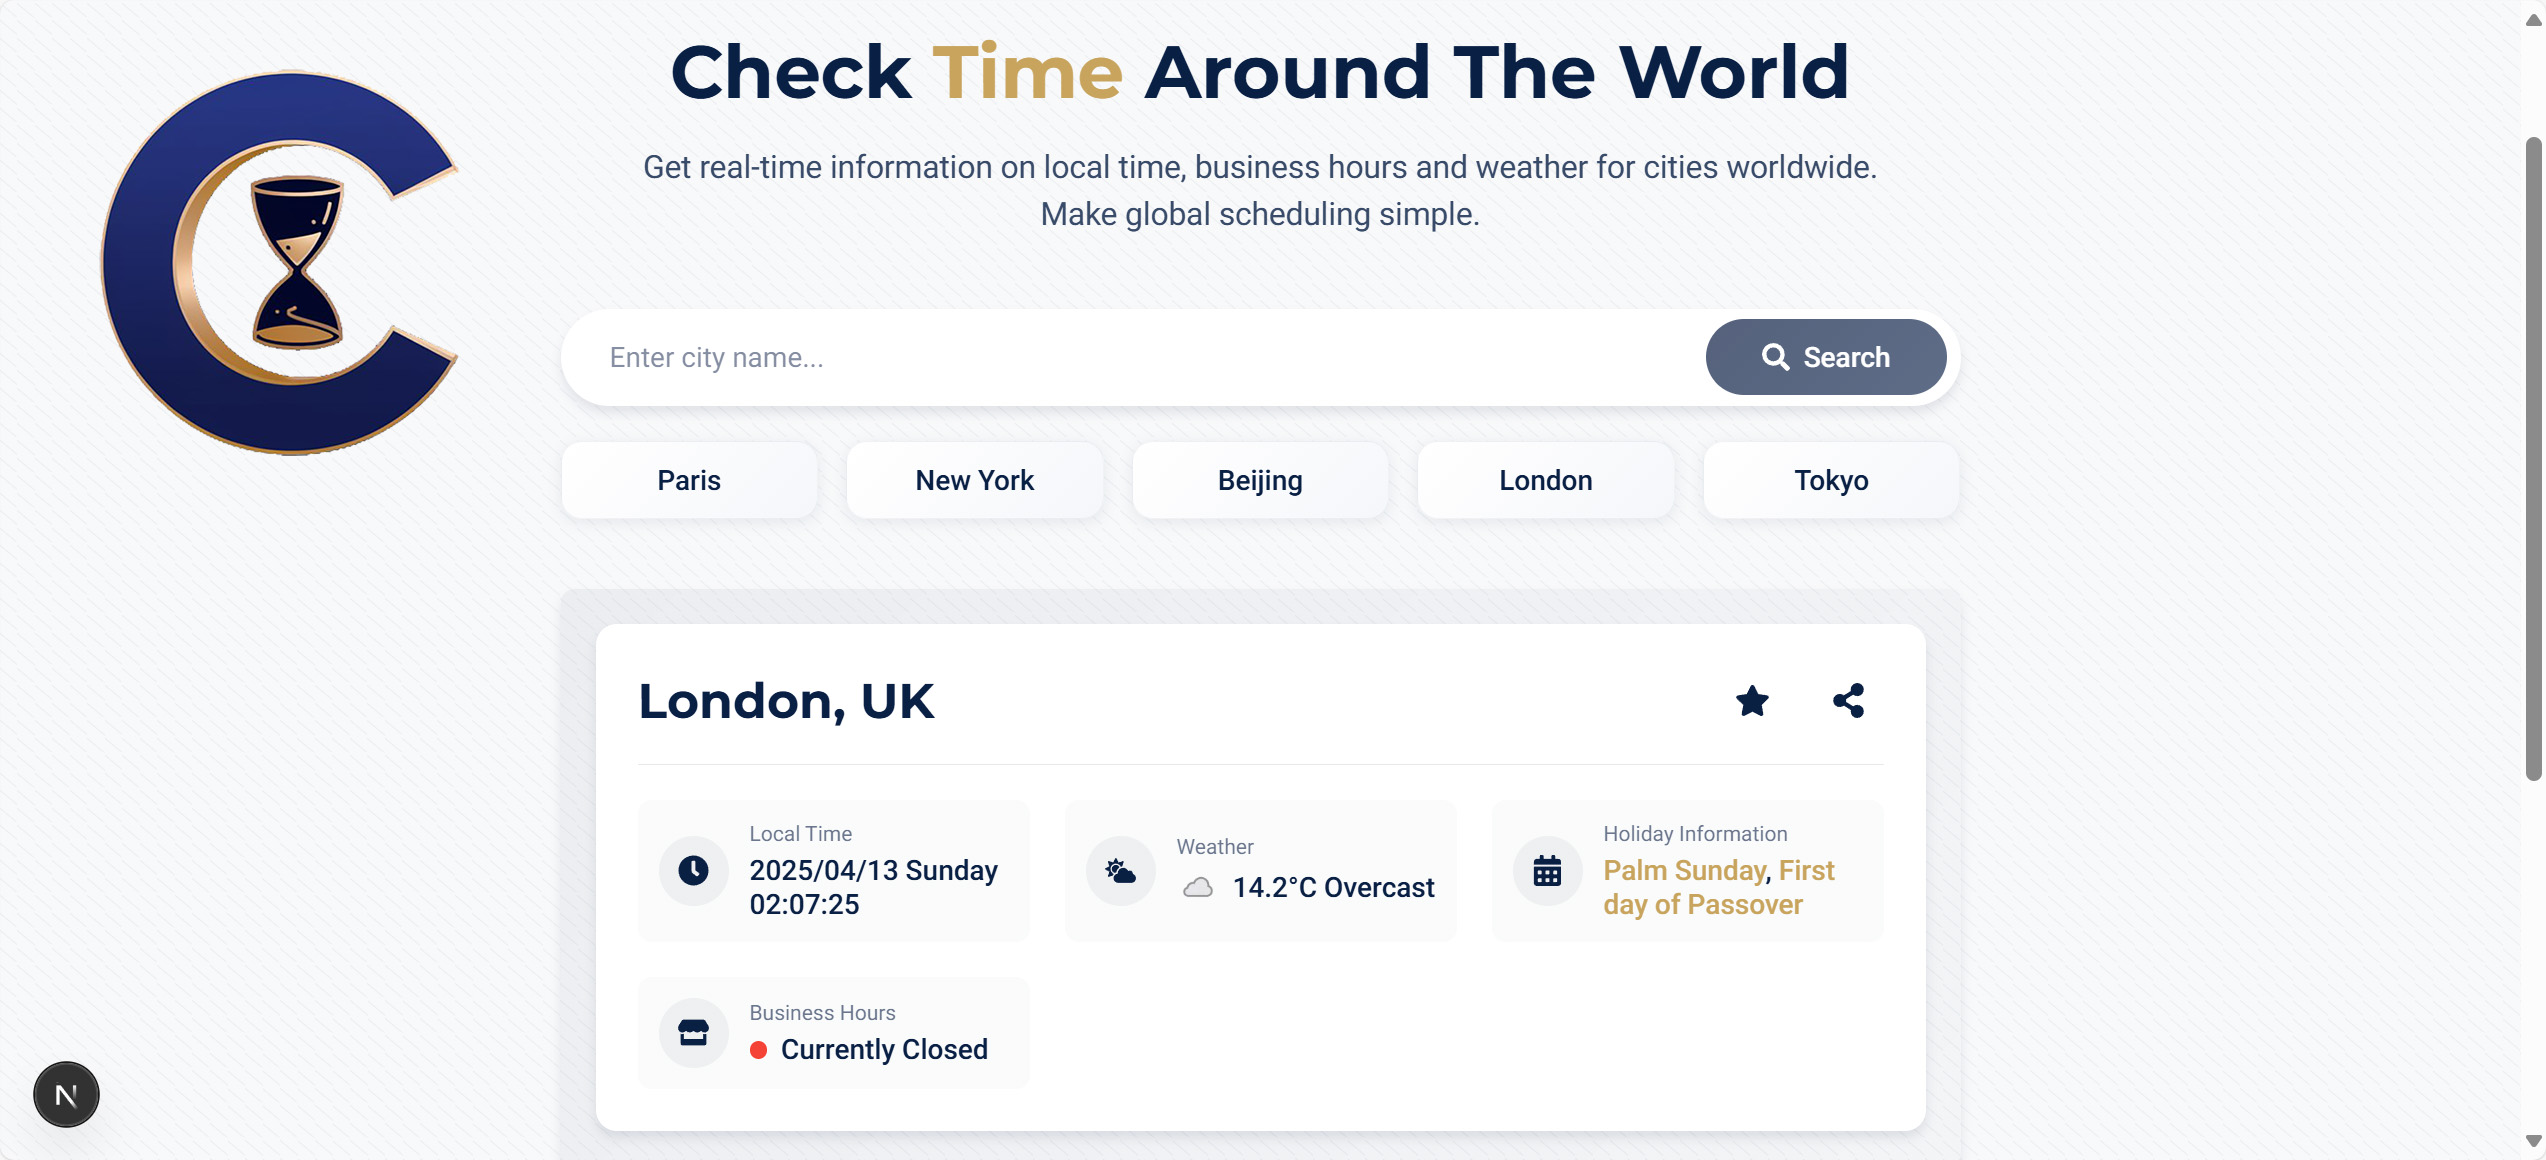Toggle the star to favorite London
This screenshot has width=2546, height=1160.
[x=1752, y=701]
